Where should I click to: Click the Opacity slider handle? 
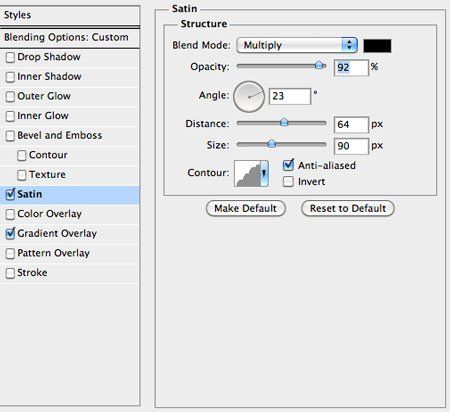(319, 65)
